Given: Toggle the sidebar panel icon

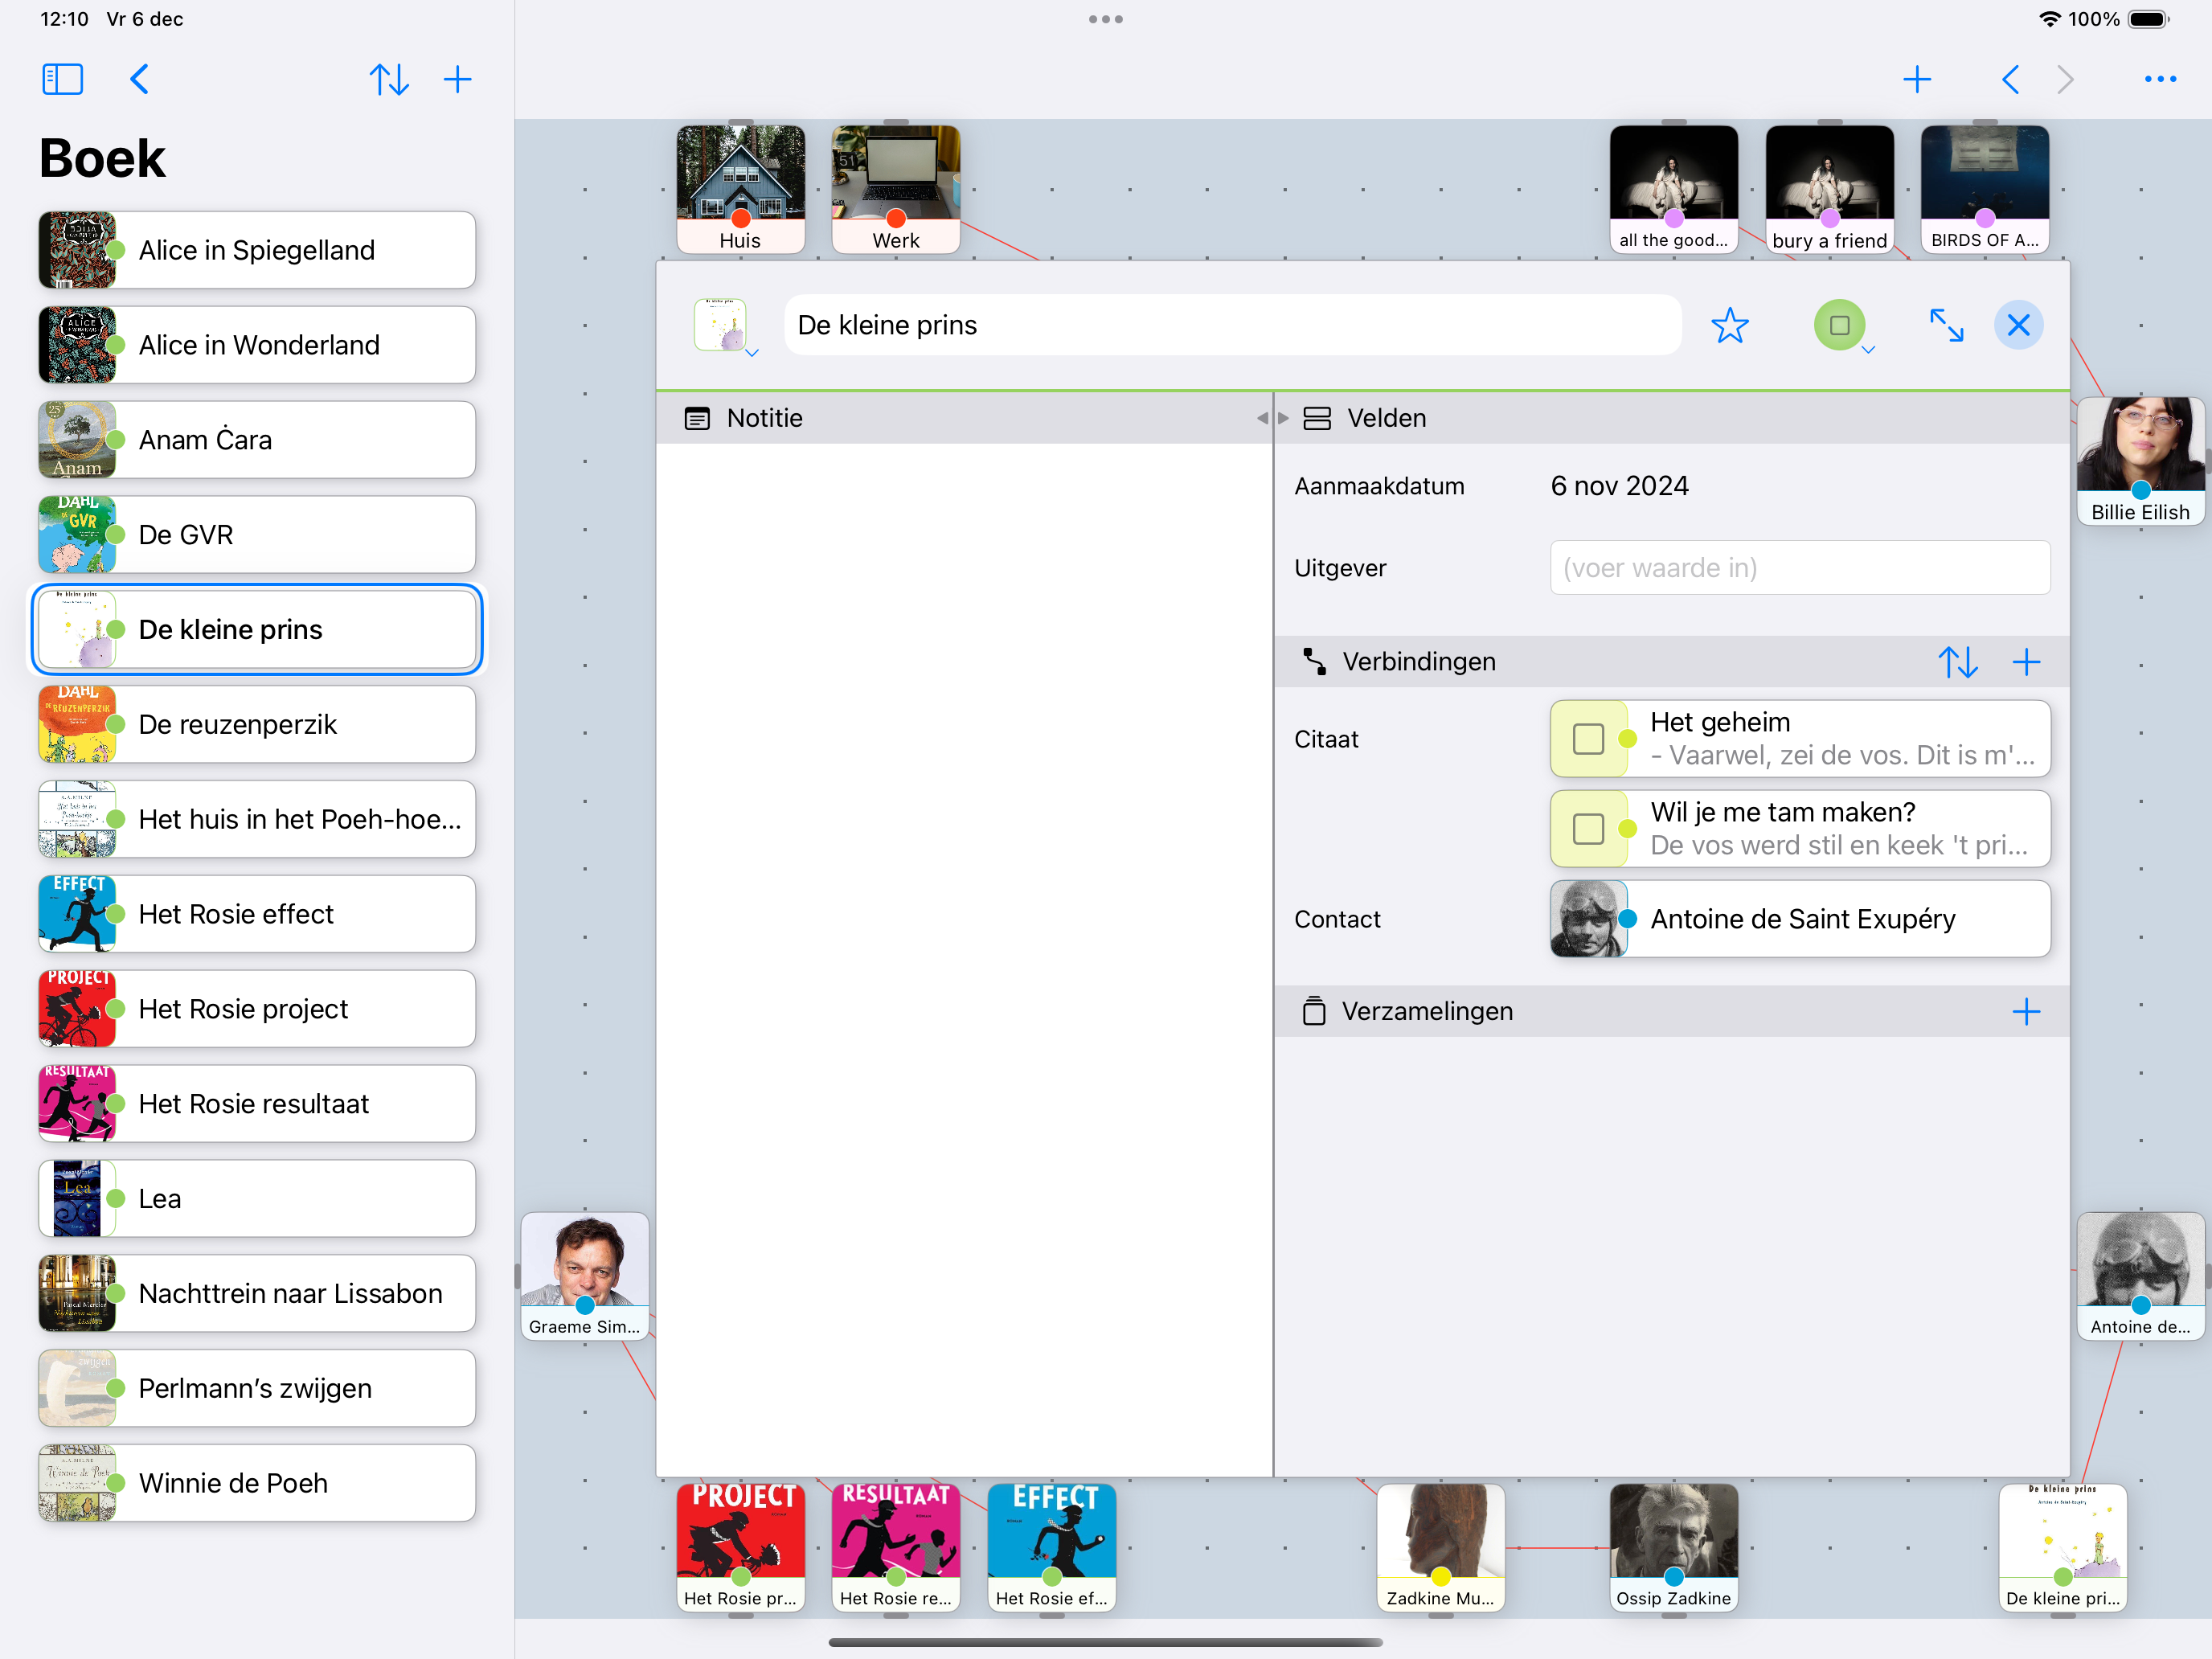Looking at the screenshot, I should coord(62,79).
